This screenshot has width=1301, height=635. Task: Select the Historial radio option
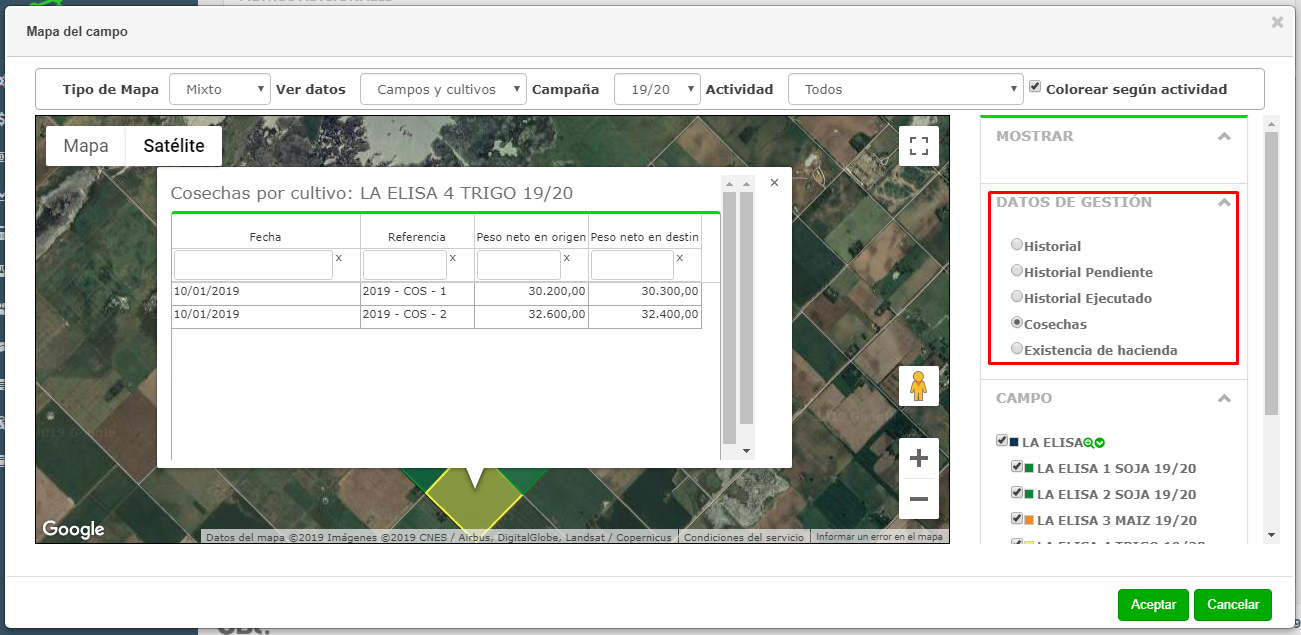pyautogui.click(x=1017, y=244)
